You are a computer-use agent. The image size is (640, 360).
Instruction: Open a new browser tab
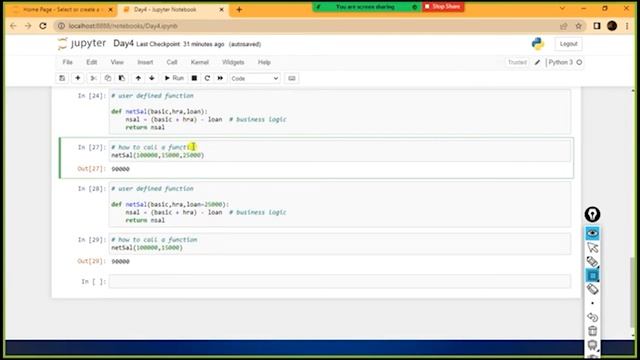pyautogui.click(x=239, y=9)
